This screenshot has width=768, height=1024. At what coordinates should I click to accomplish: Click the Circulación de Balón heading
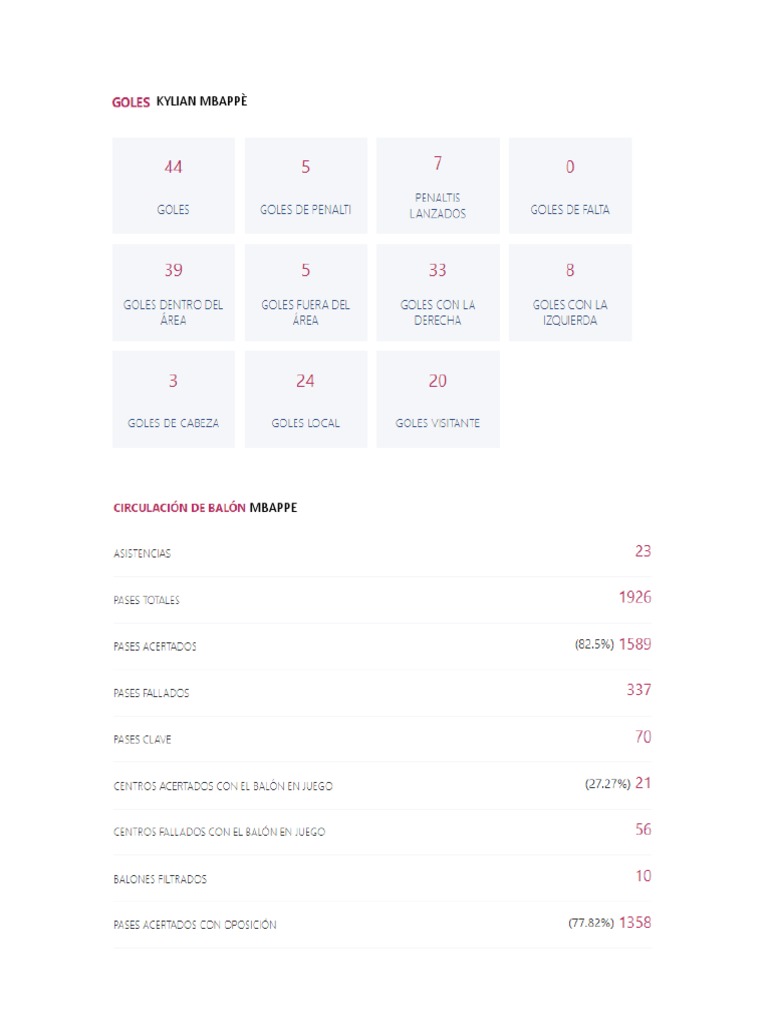[x=179, y=508]
